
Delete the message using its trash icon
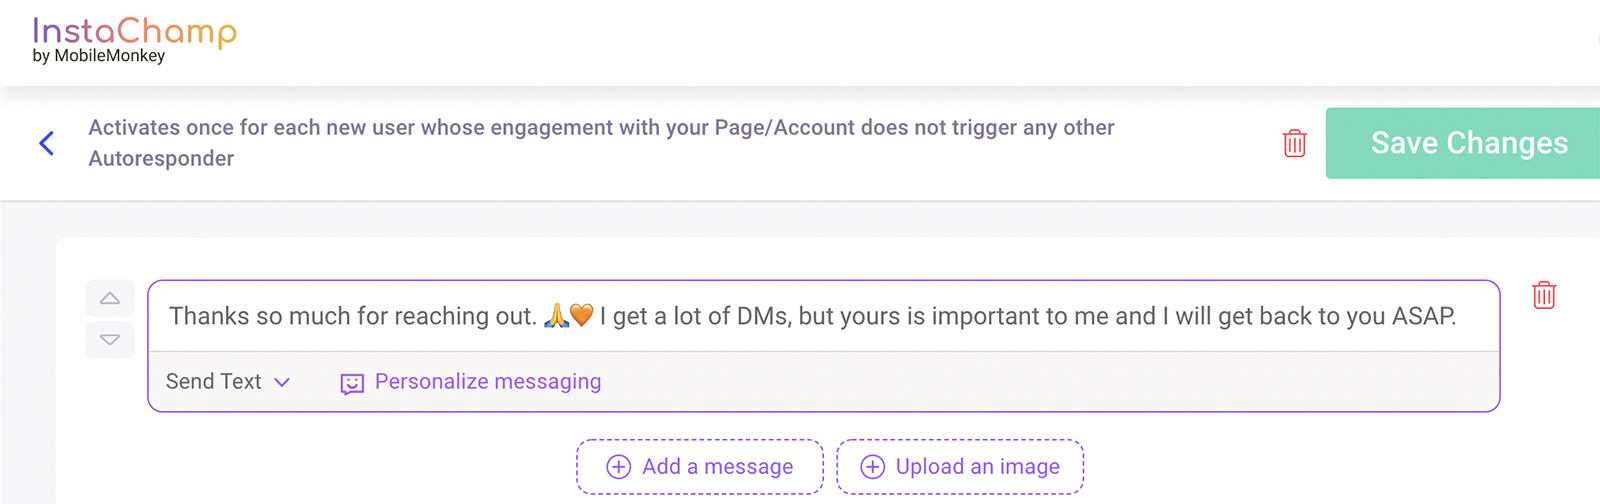click(x=1543, y=295)
